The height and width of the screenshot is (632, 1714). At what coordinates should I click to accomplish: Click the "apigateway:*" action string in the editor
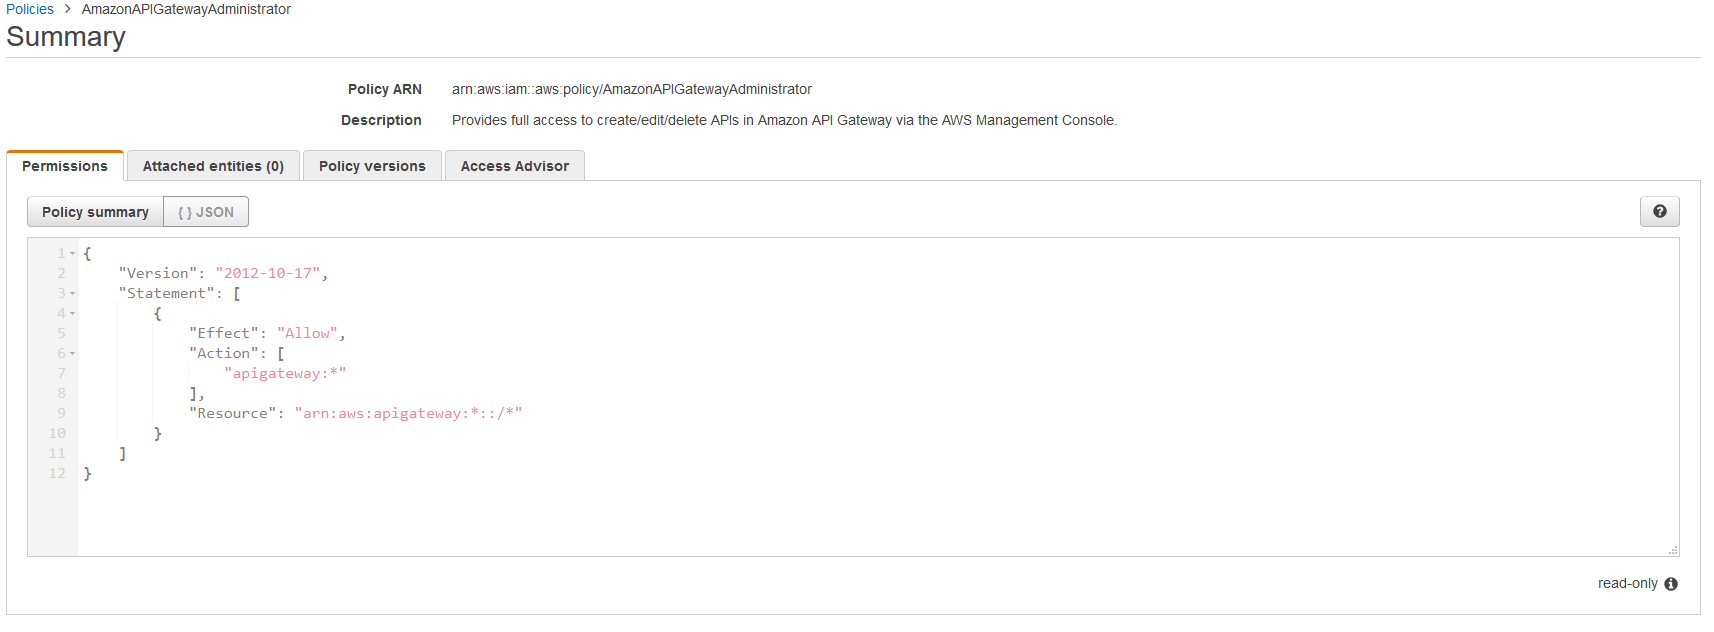click(285, 373)
